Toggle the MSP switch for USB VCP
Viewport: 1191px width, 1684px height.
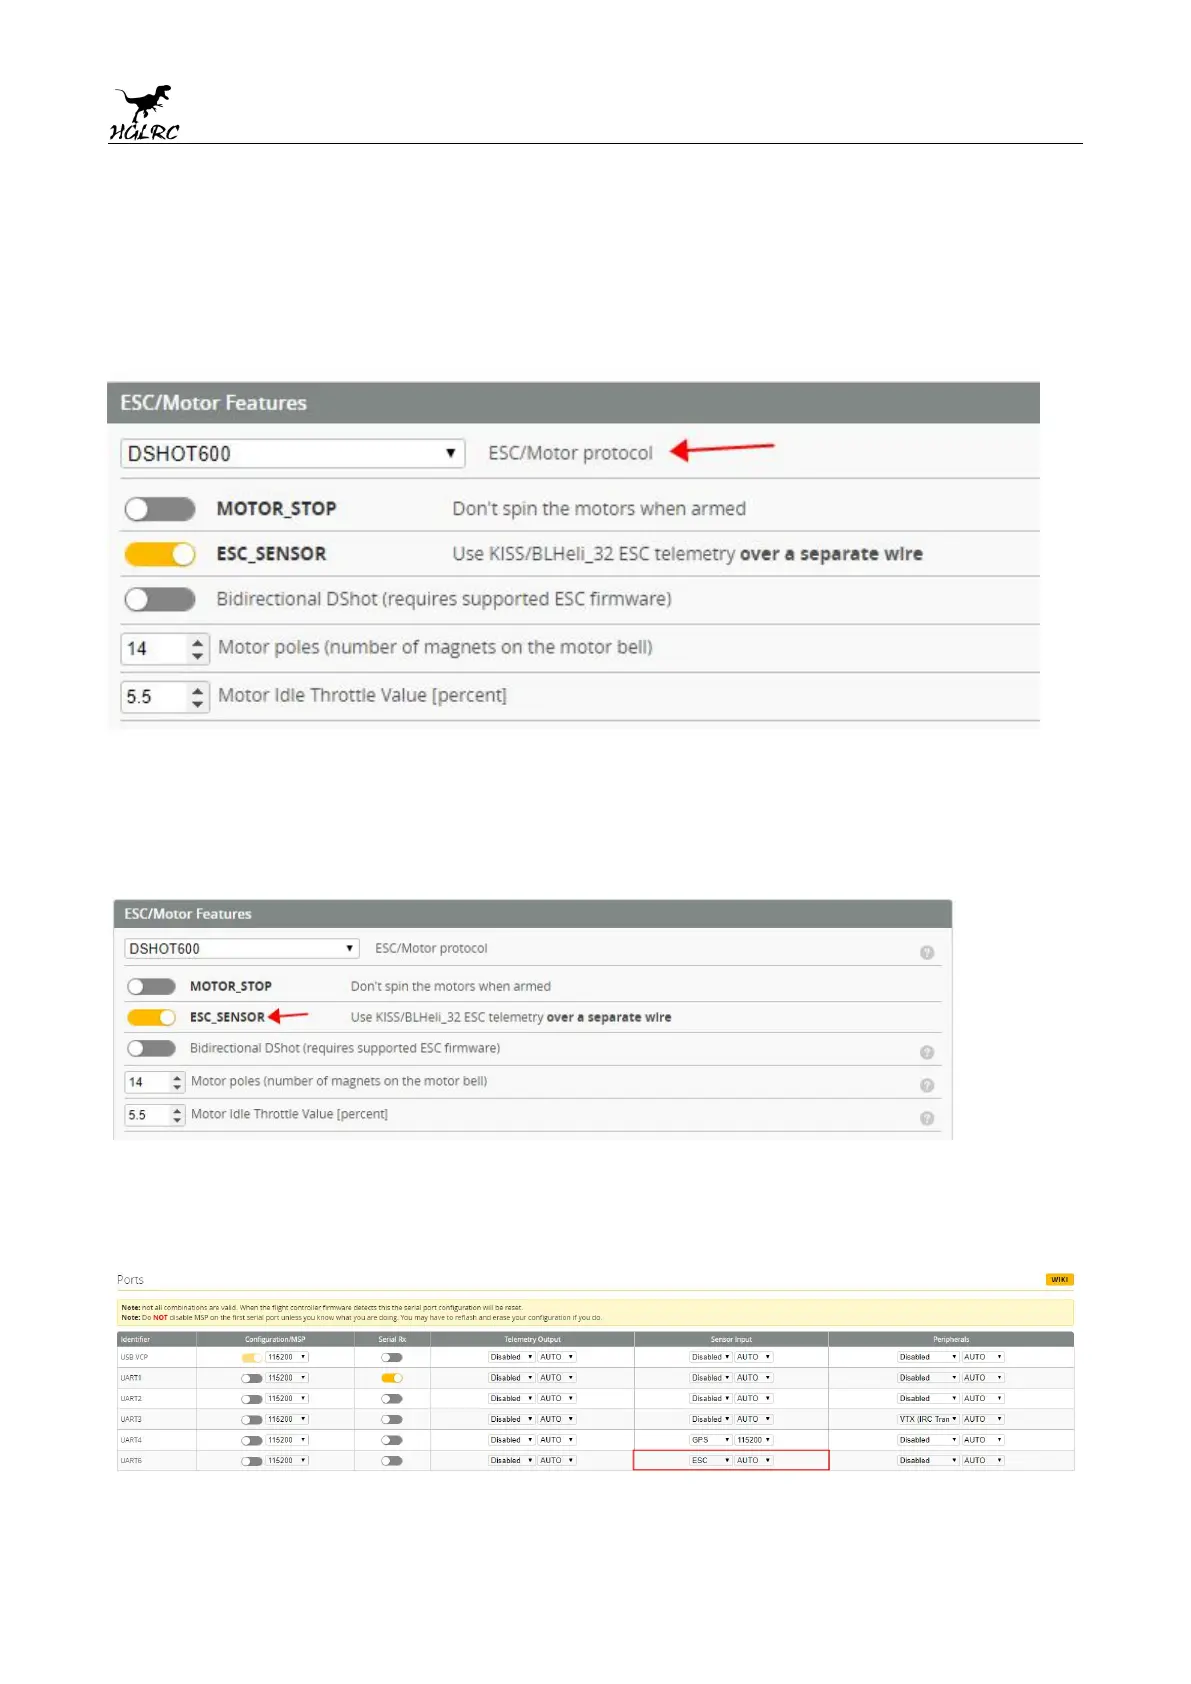(252, 1357)
